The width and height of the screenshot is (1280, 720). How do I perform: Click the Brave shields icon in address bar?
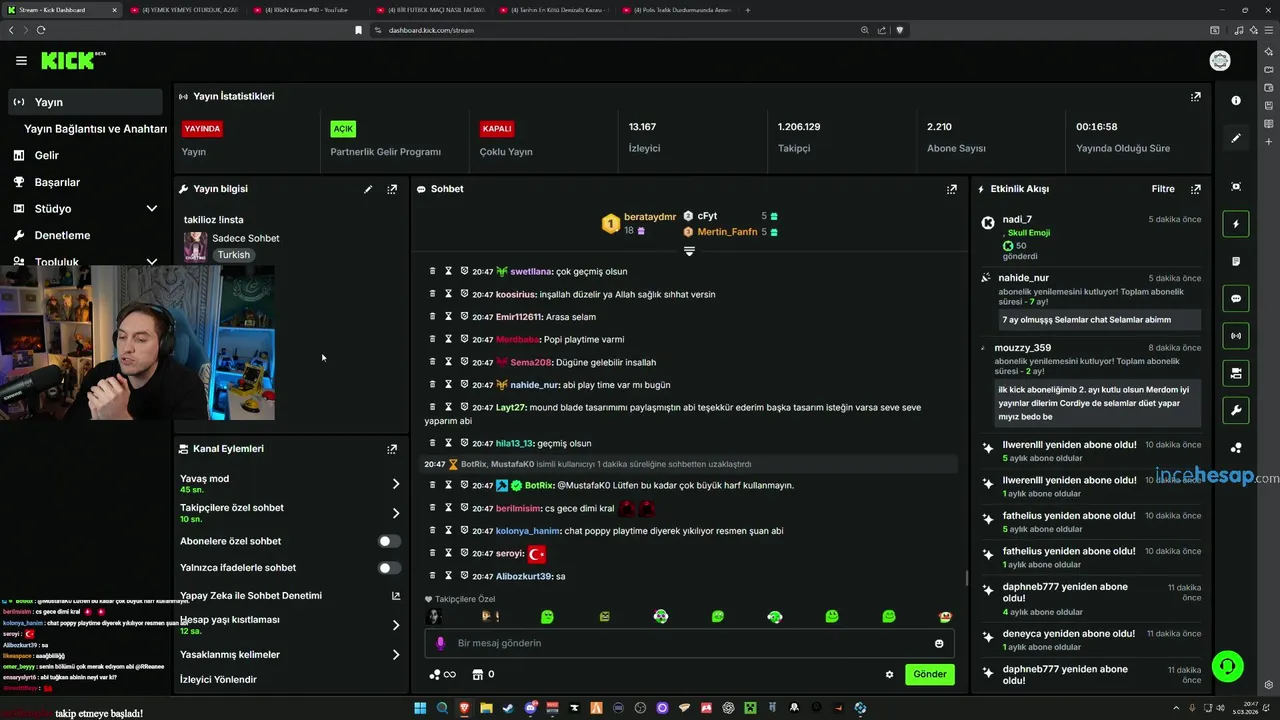(x=899, y=30)
